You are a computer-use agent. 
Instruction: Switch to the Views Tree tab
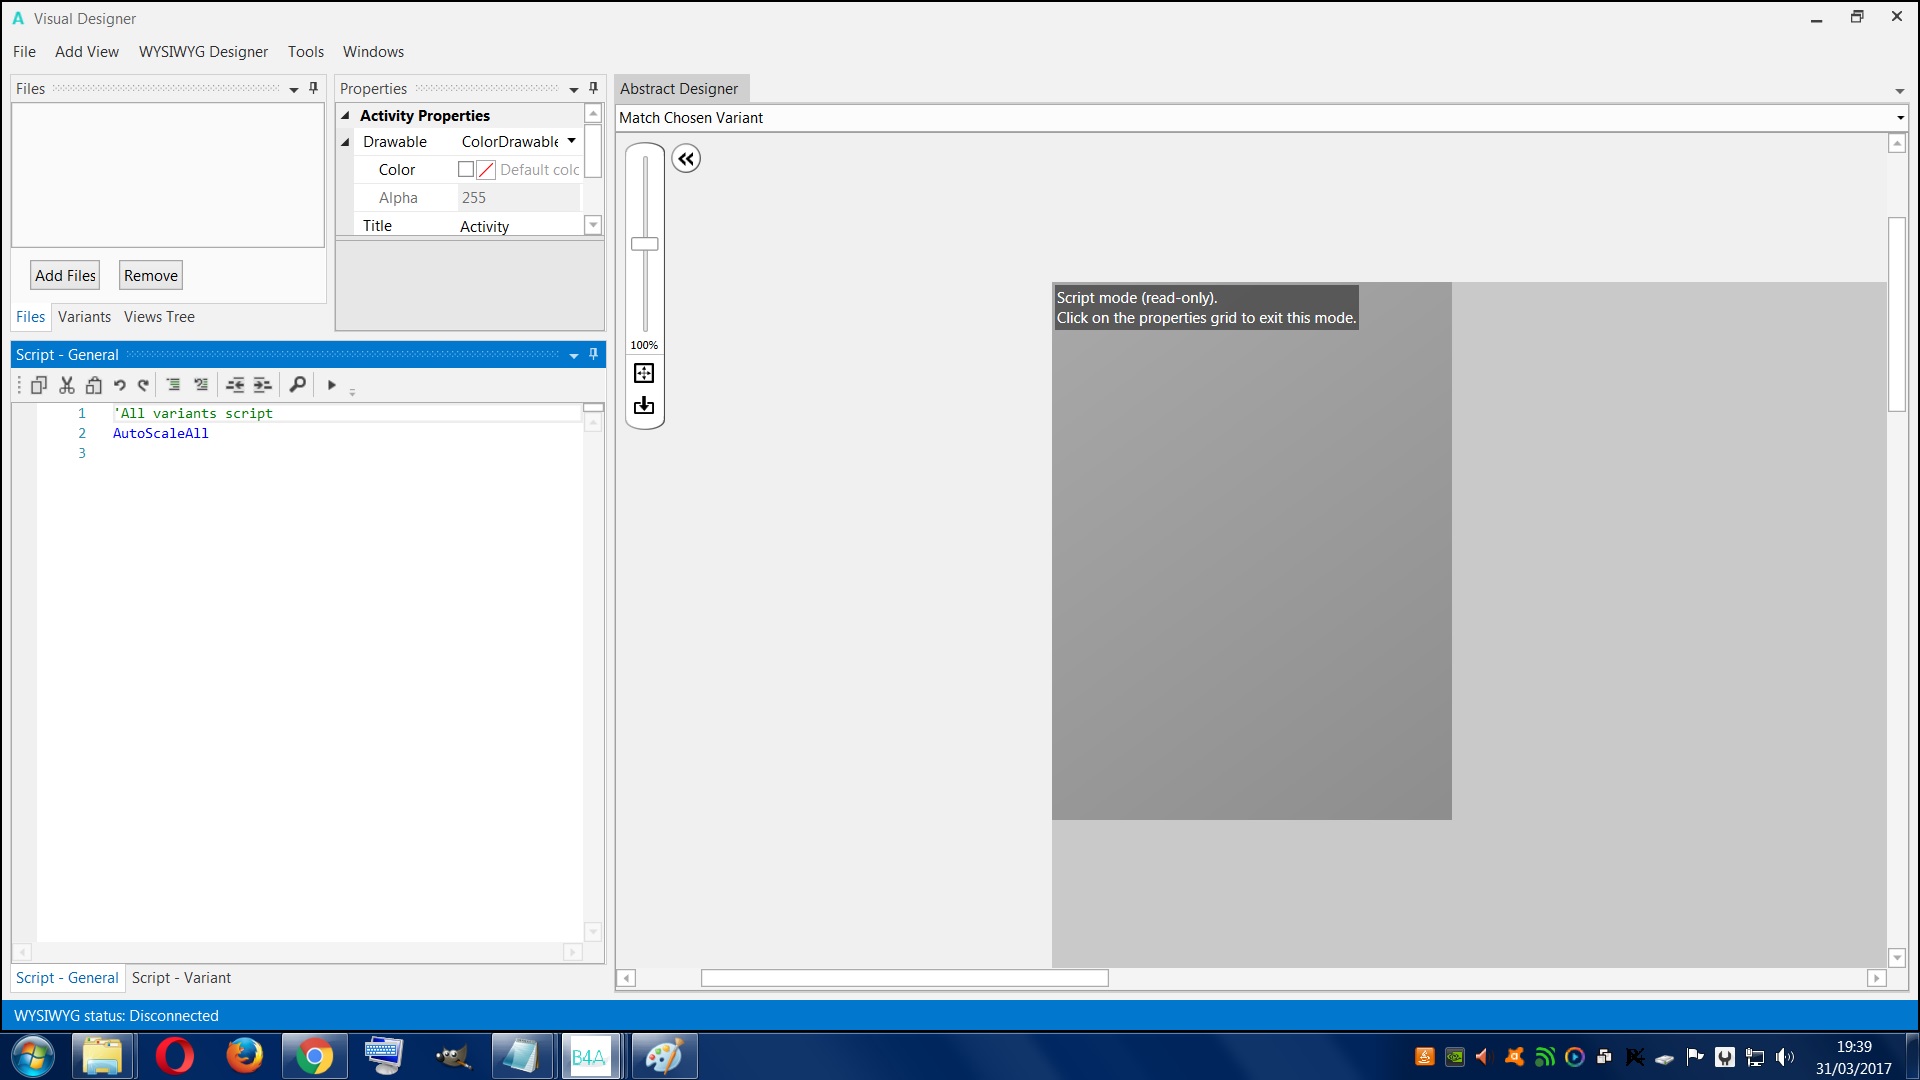point(159,317)
